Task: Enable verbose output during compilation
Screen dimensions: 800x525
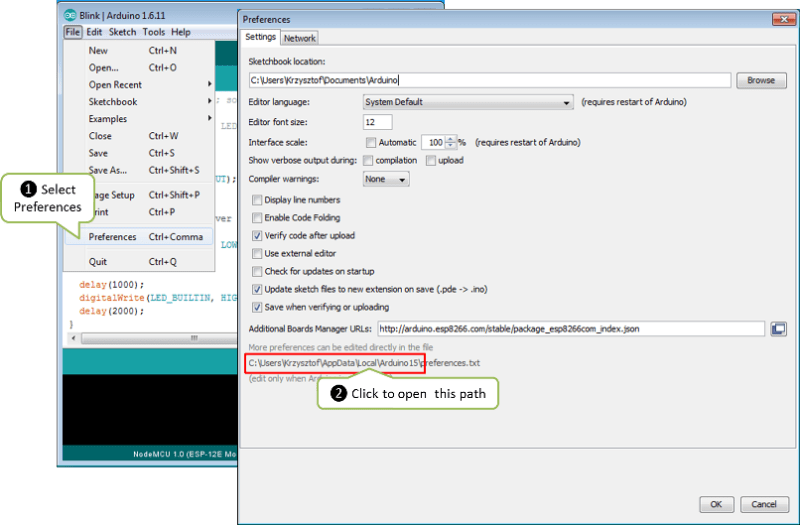Action: [368, 161]
